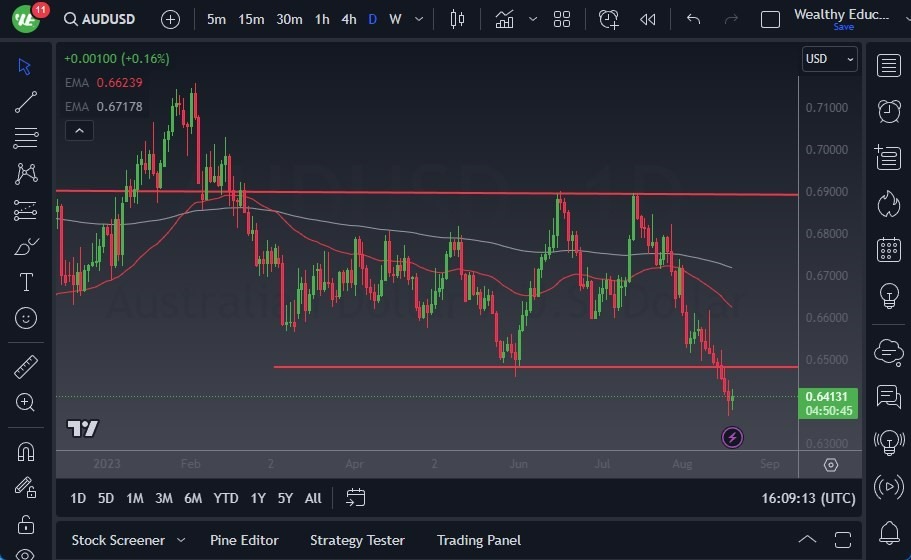Open the layout setup square button
Viewport: 911px width, 560px height.
click(770, 19)
